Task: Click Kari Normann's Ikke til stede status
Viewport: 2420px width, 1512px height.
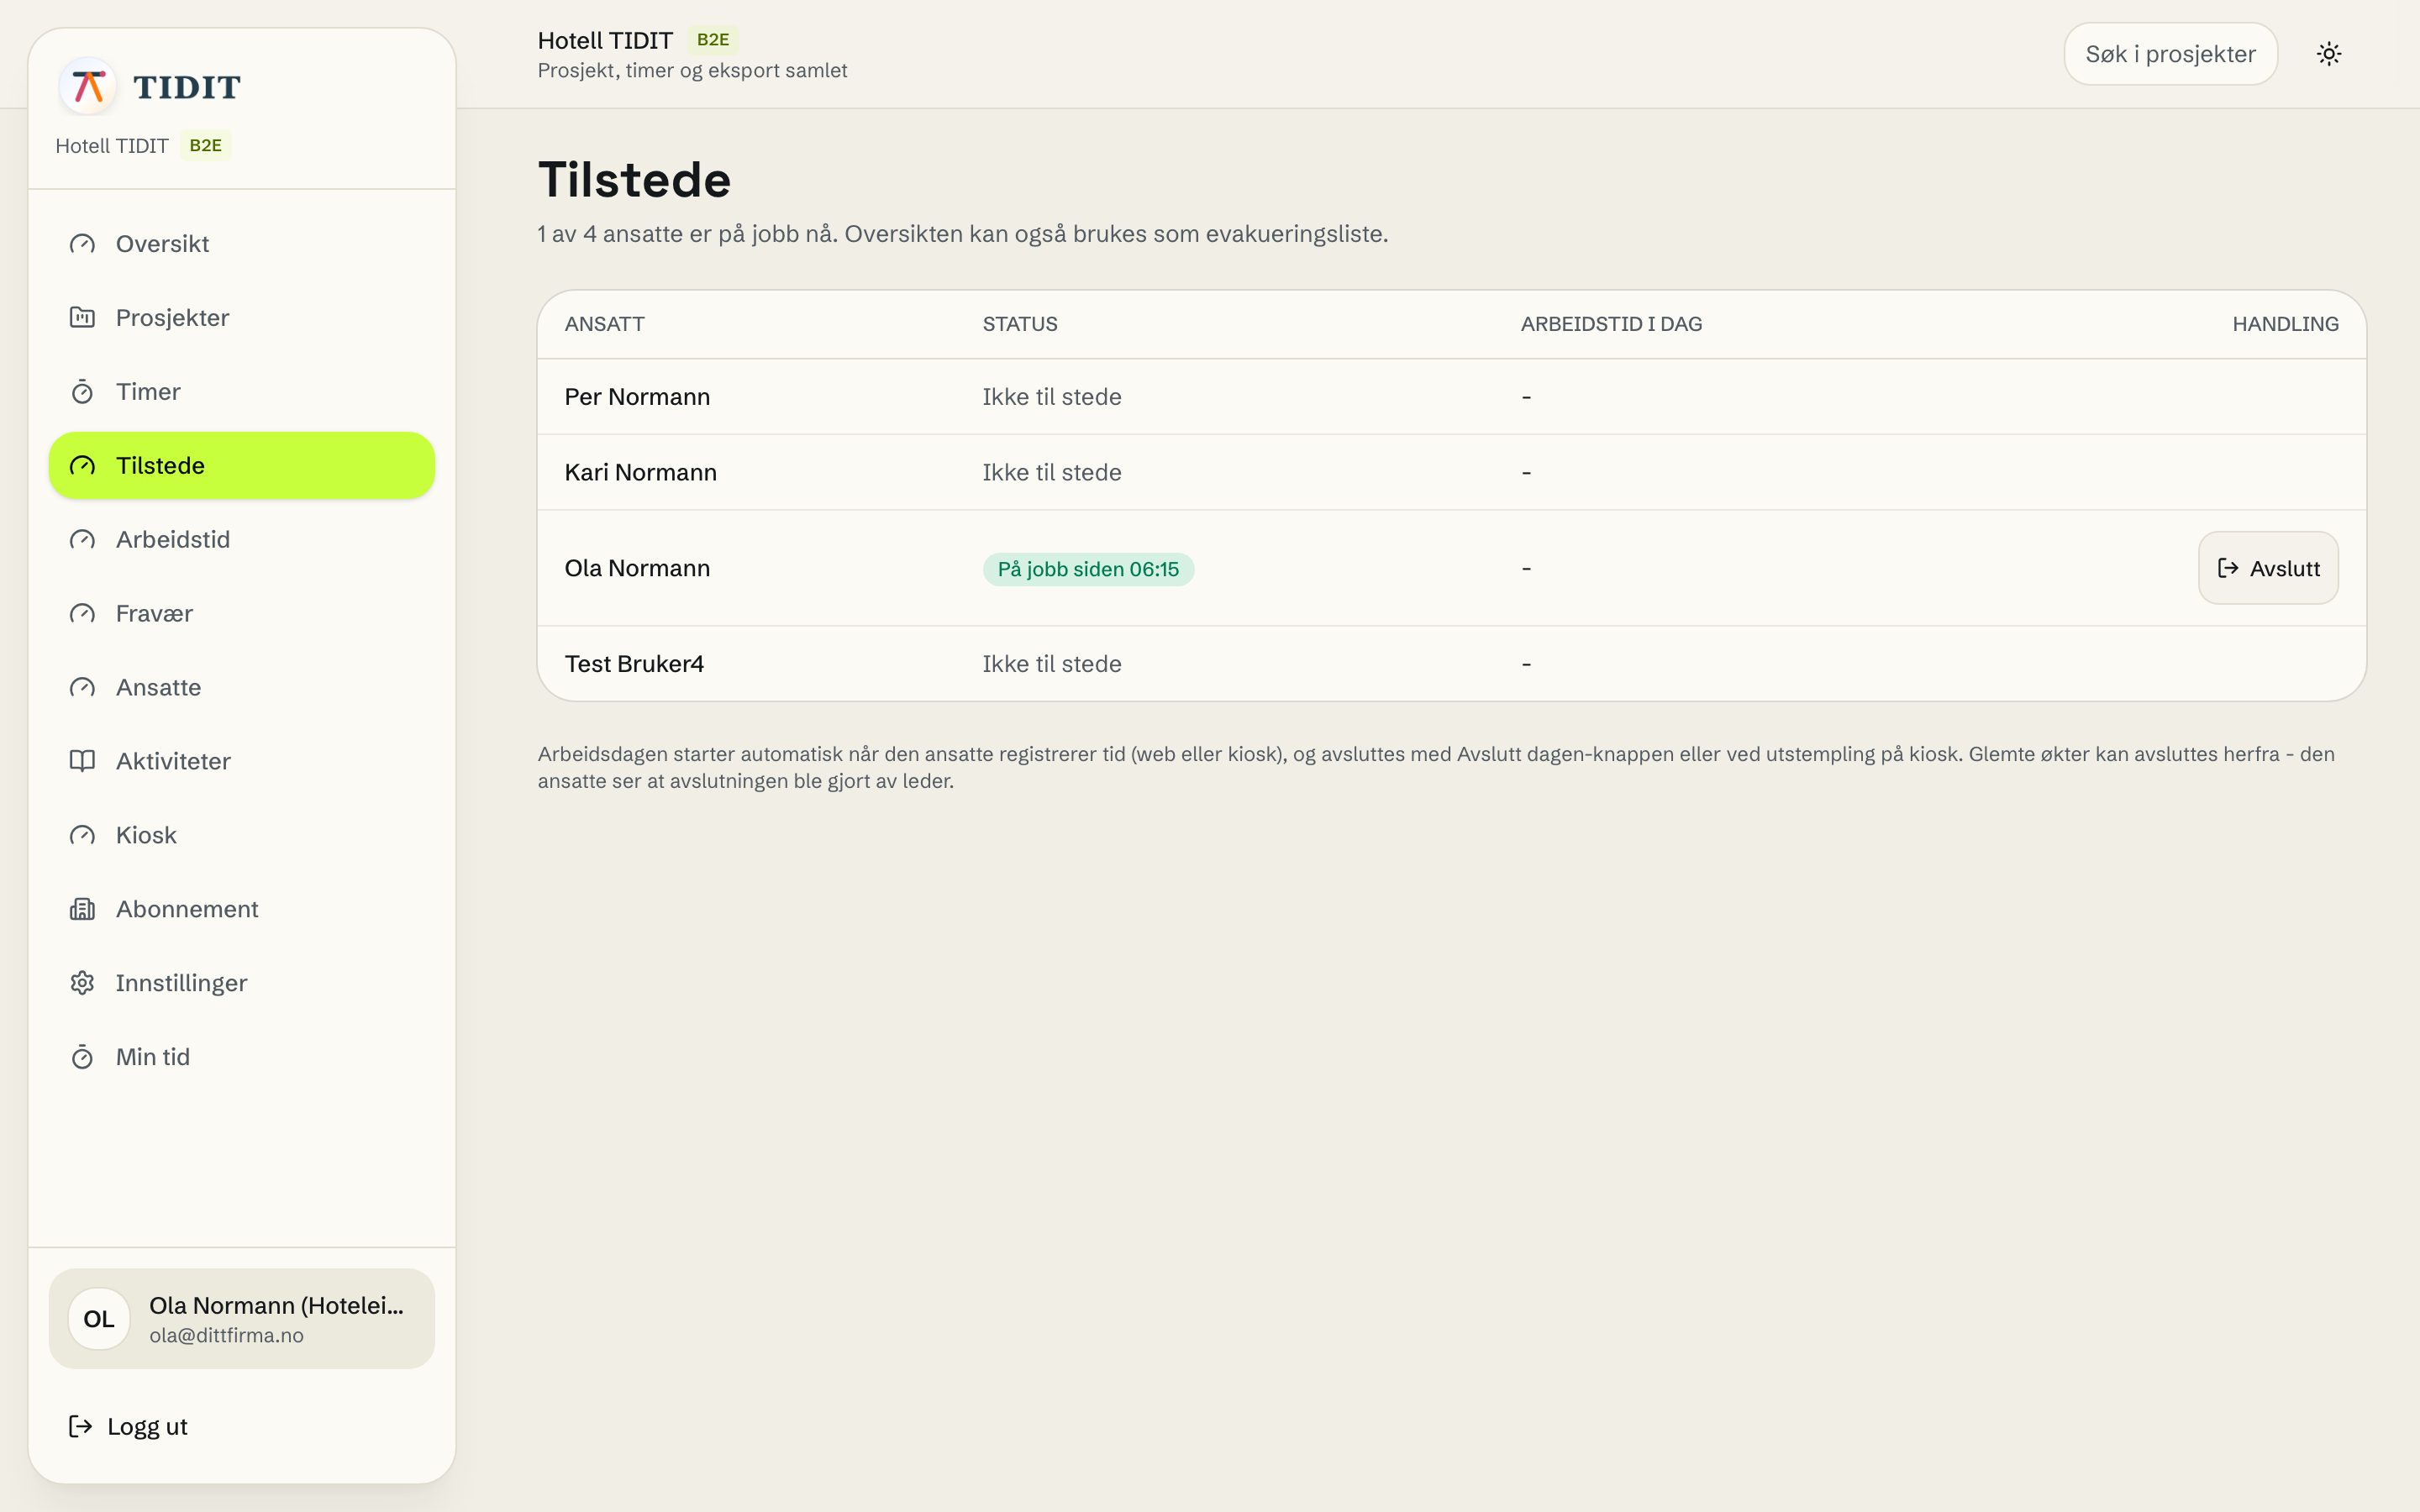Action: pyautogui.click(x=1052, y=473)
